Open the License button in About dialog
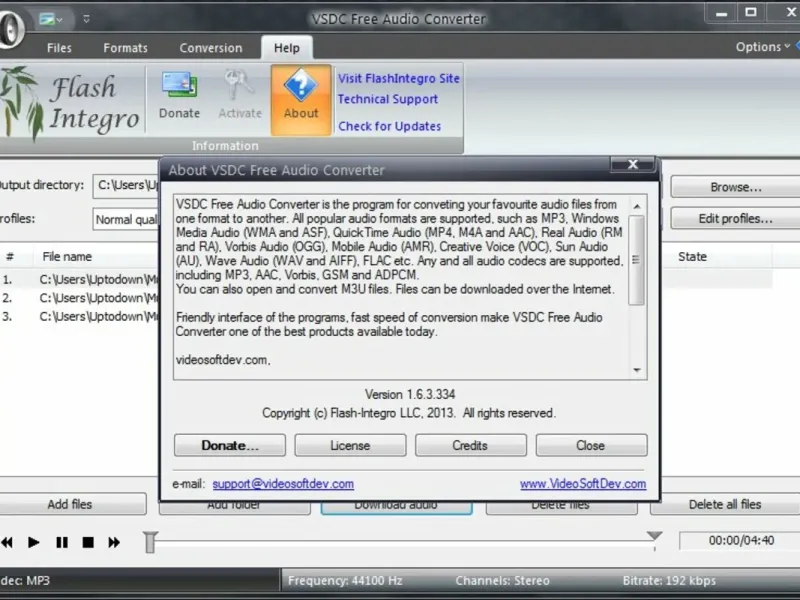The image size is (800, 600). coord(350,445)
